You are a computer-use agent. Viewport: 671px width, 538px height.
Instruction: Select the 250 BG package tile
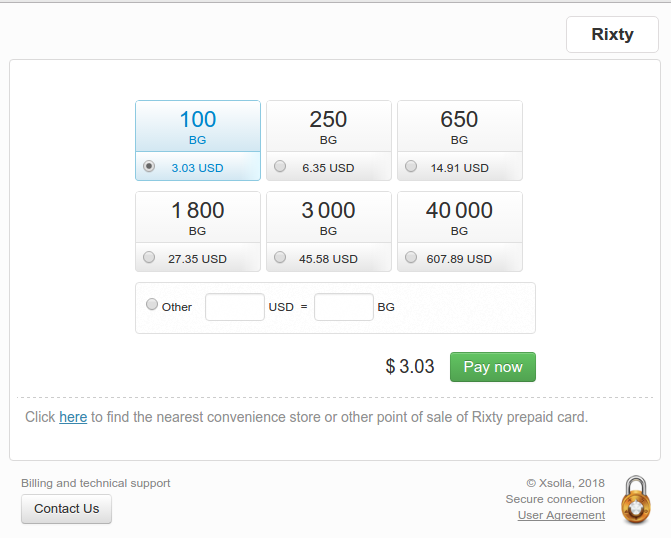329,140
